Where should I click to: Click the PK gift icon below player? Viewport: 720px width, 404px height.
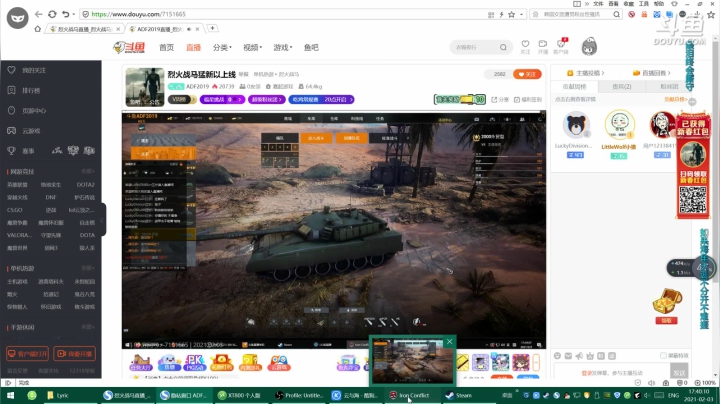tap(195, 363)
